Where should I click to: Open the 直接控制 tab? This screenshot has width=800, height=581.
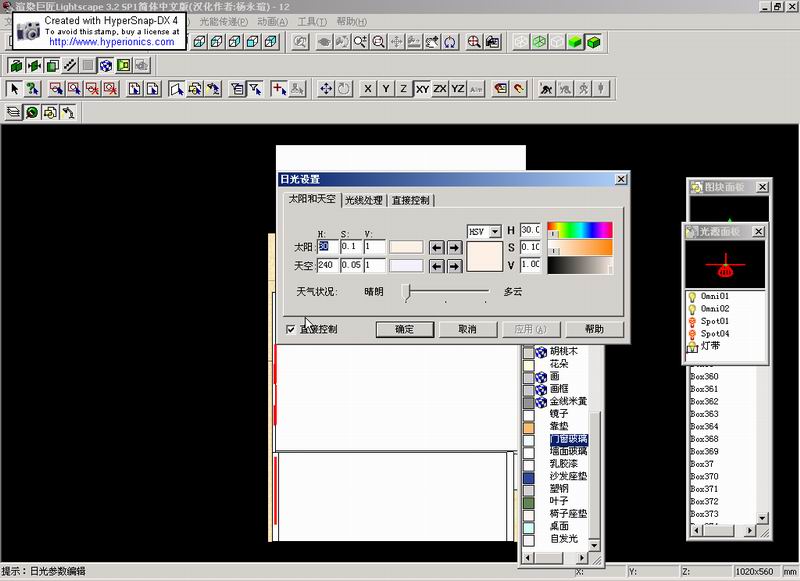pyautogui.click(x=410, y=200)
